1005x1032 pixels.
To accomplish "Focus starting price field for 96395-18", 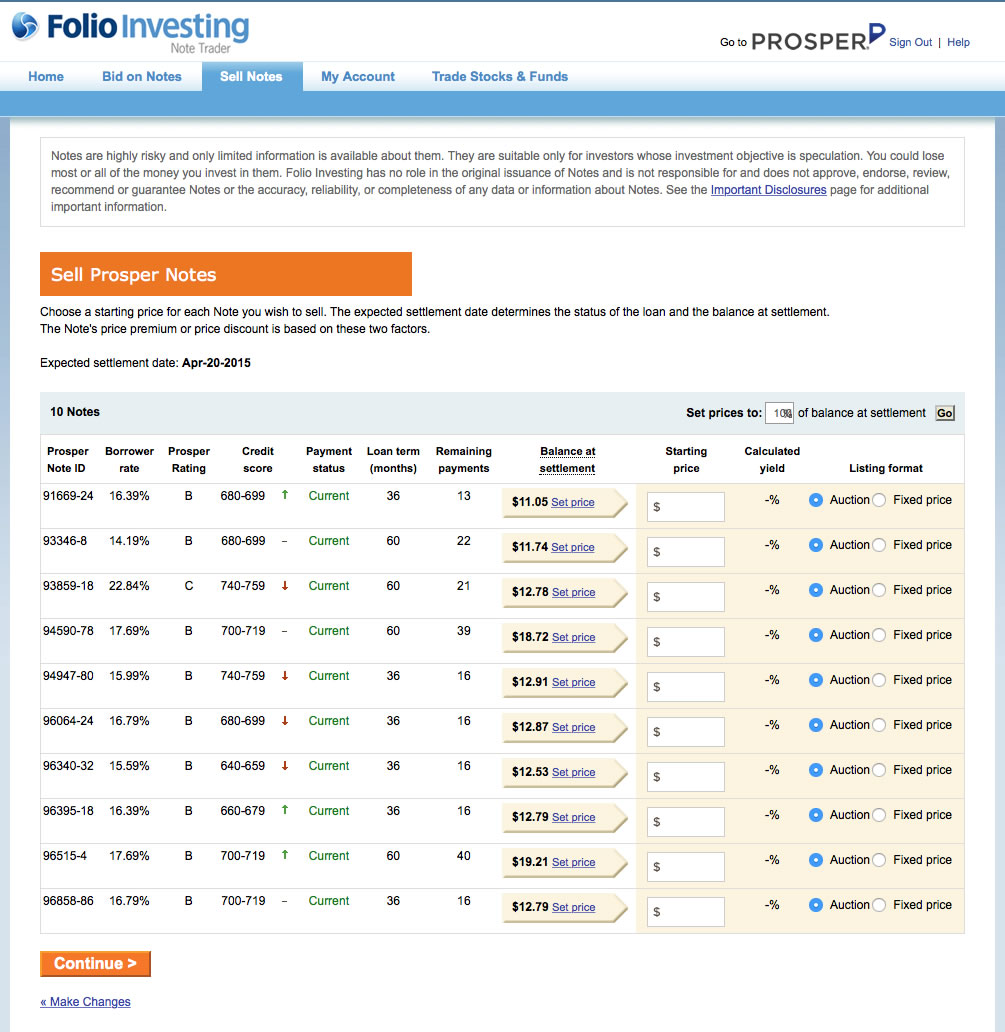I will point(686,821).
